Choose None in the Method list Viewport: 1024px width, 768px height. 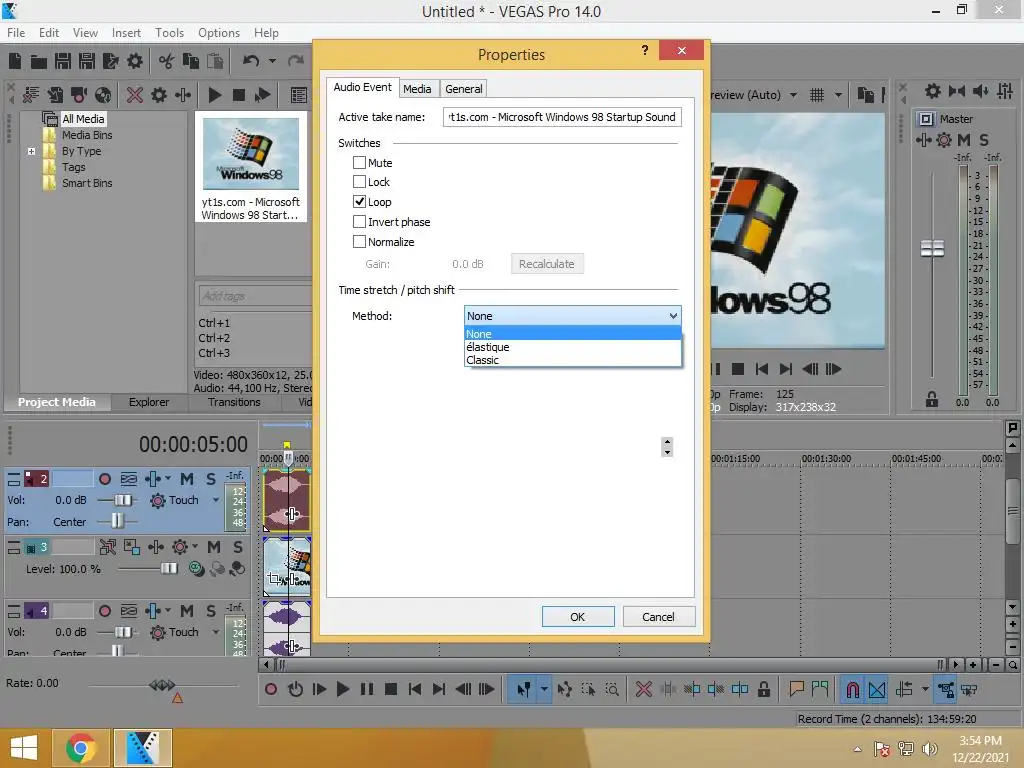[573, 334]
